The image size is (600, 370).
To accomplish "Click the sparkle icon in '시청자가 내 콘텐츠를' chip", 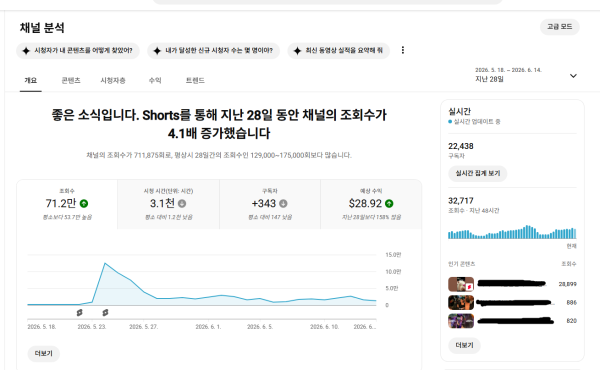I will 26,51.
